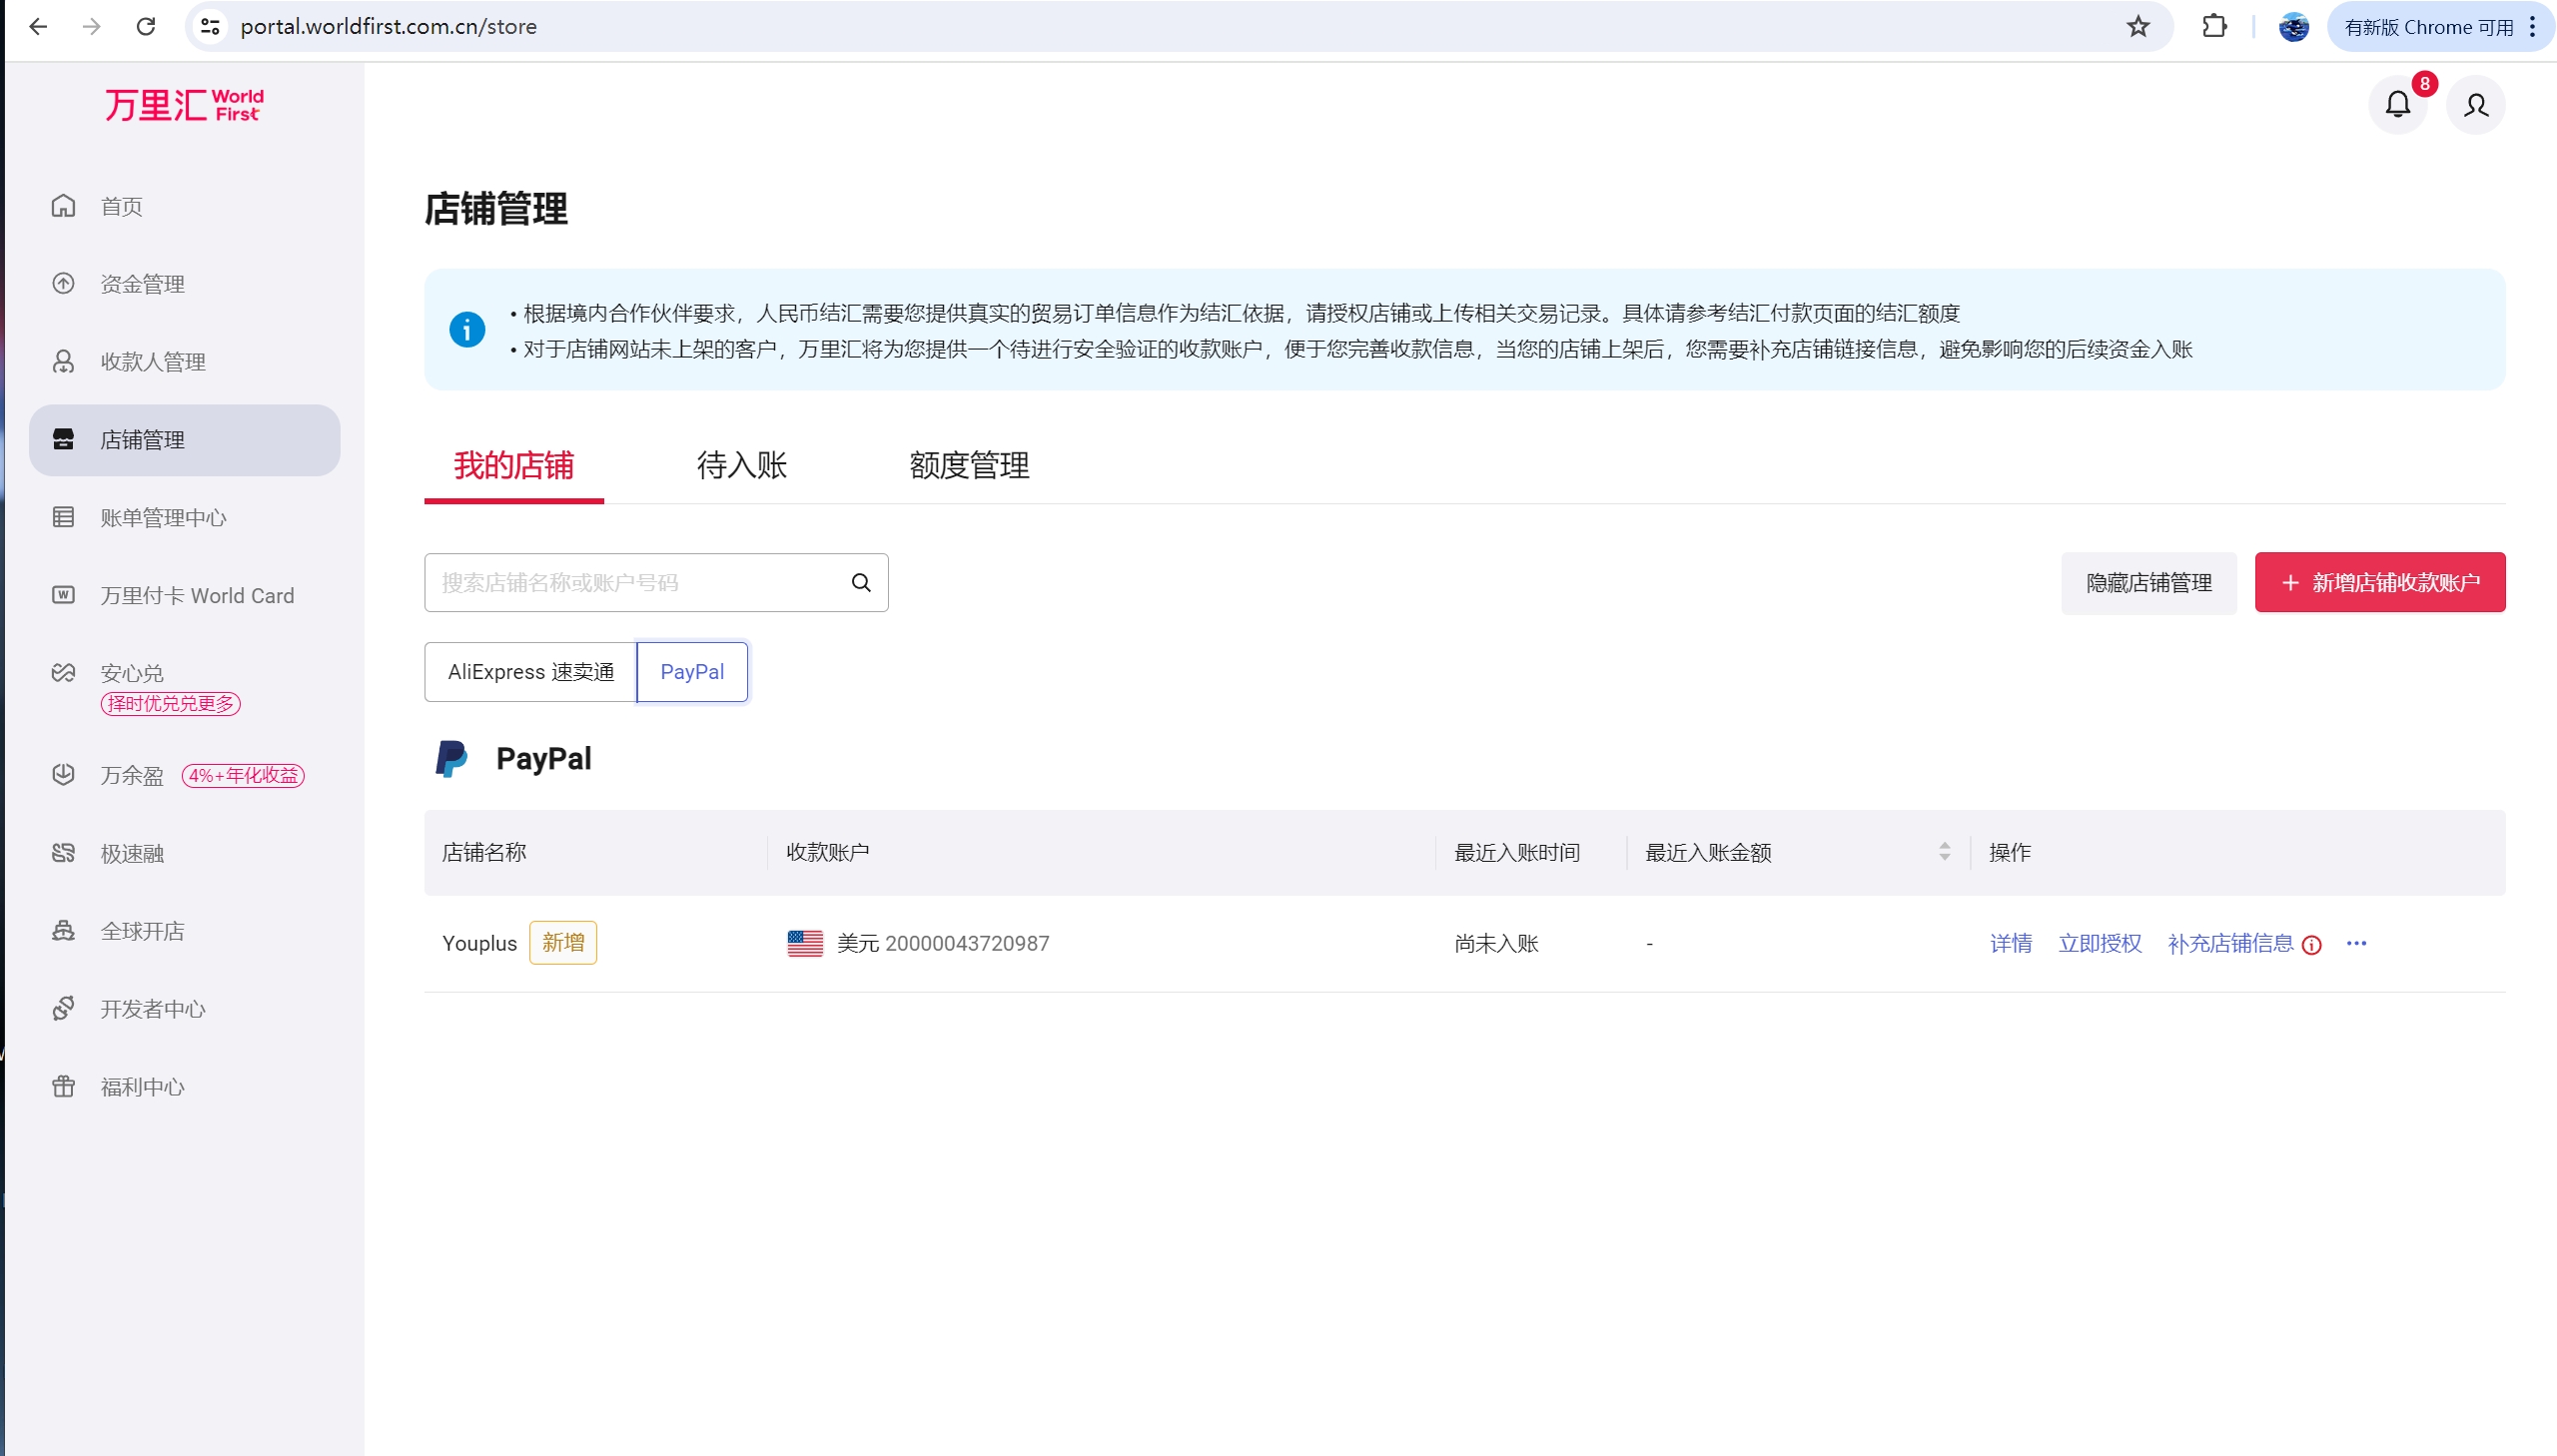Click the blue info icon in notice banner
The image size is (2557, 1456).
click(x=467, y=329)
